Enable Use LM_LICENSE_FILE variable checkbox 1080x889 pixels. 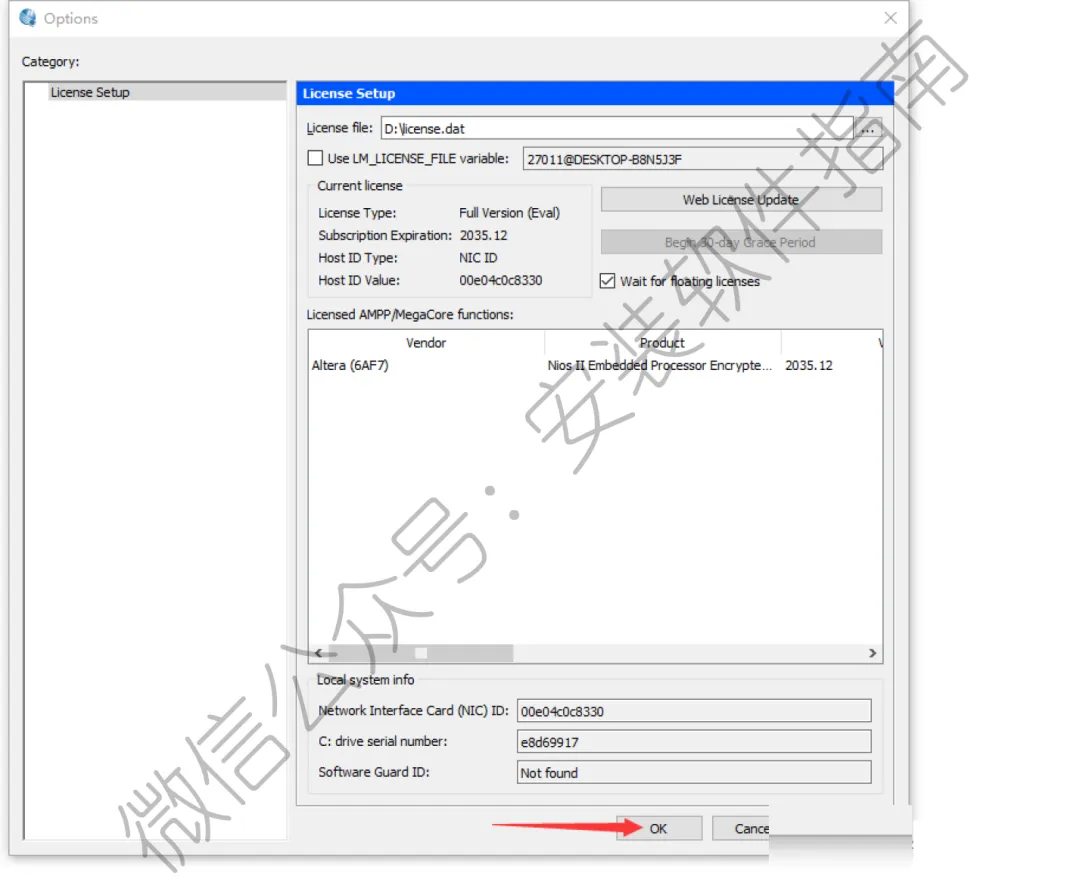(x=315, y=158)
